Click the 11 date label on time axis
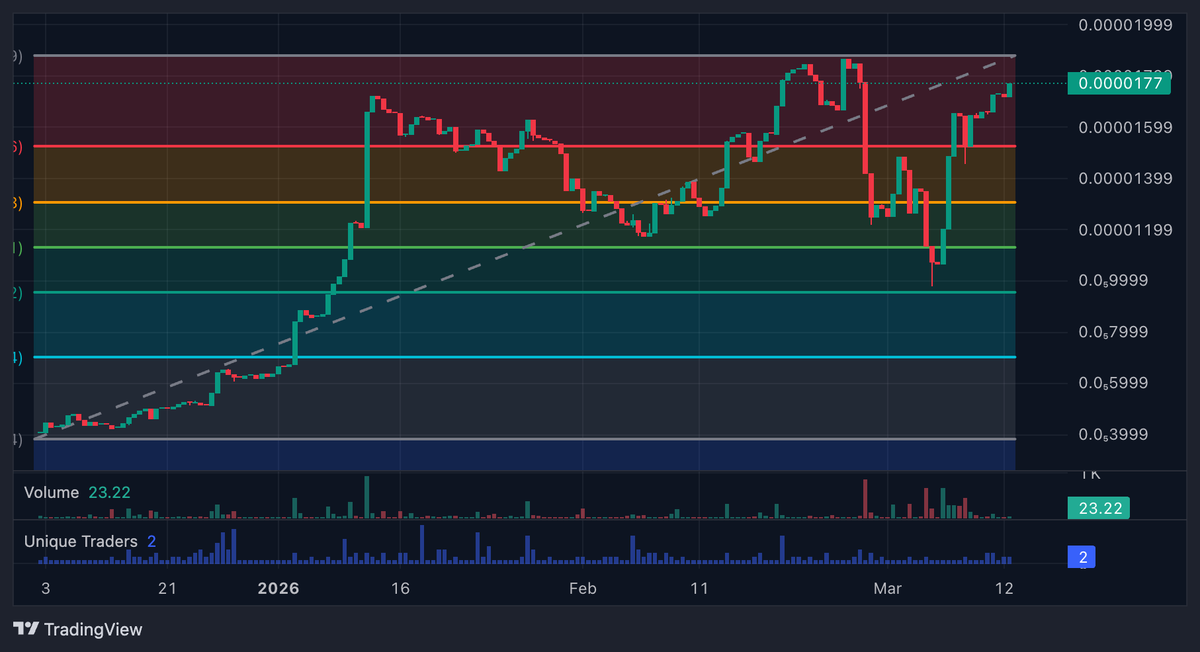Viewport: 1200px width, 652px height. [x=699, y=588]
